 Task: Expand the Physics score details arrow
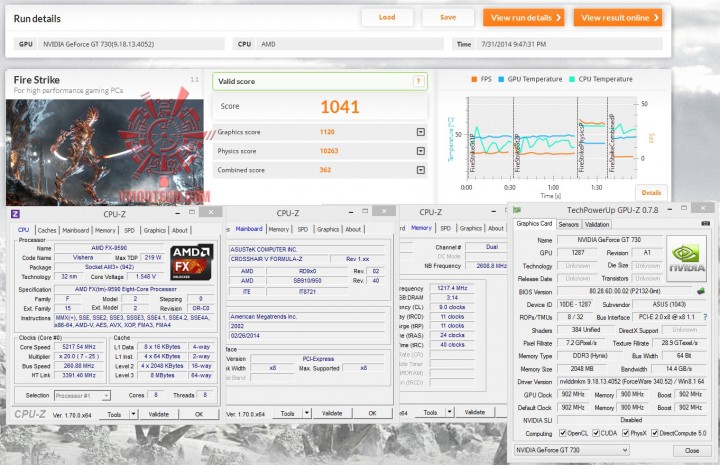click(x=420, y=151)
